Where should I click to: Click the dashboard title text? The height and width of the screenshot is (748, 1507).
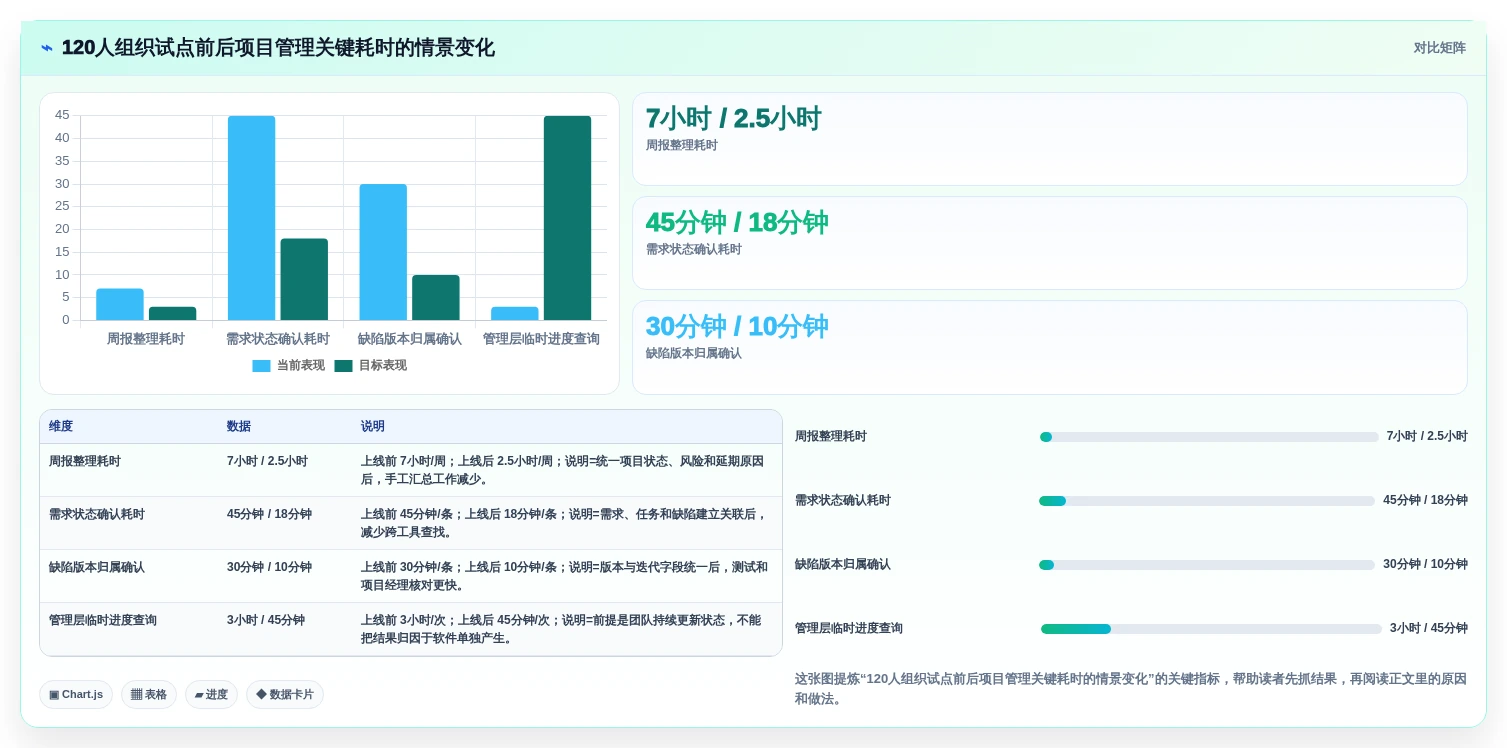(x=278, y=48)
